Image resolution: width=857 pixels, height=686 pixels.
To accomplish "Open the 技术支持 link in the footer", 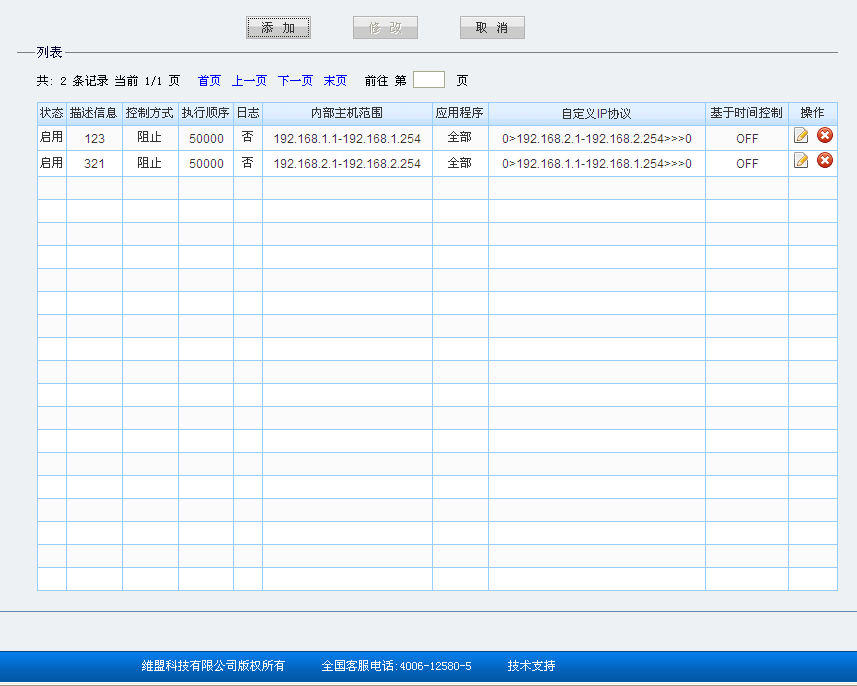I will click(x=531, y=666).
